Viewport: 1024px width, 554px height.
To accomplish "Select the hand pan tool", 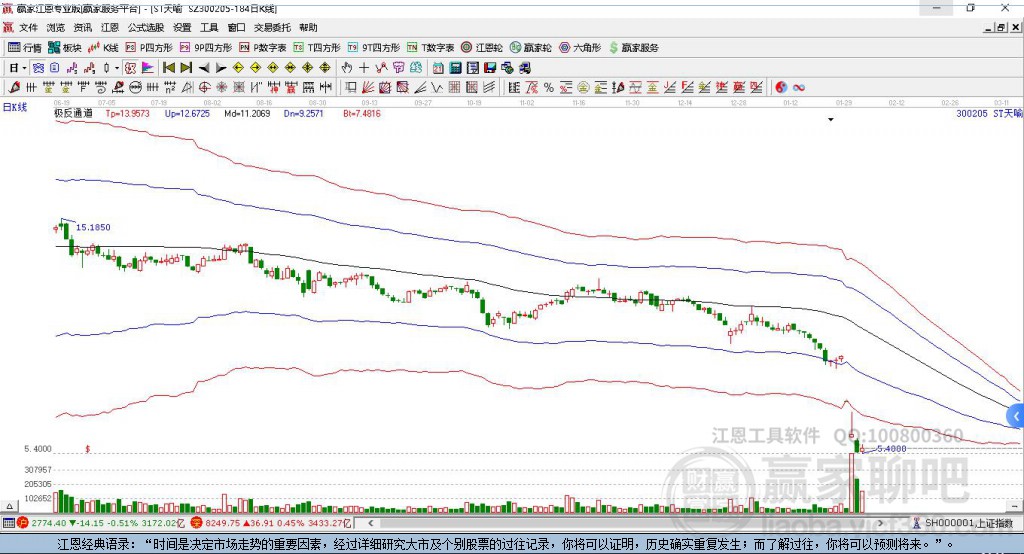I will (346, 68).
